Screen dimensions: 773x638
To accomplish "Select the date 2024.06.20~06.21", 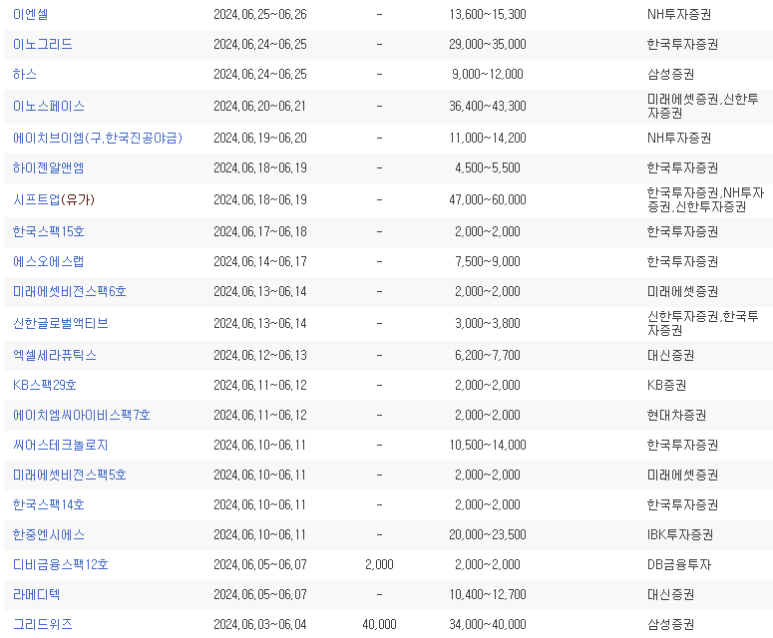I will tap(260, 106).
